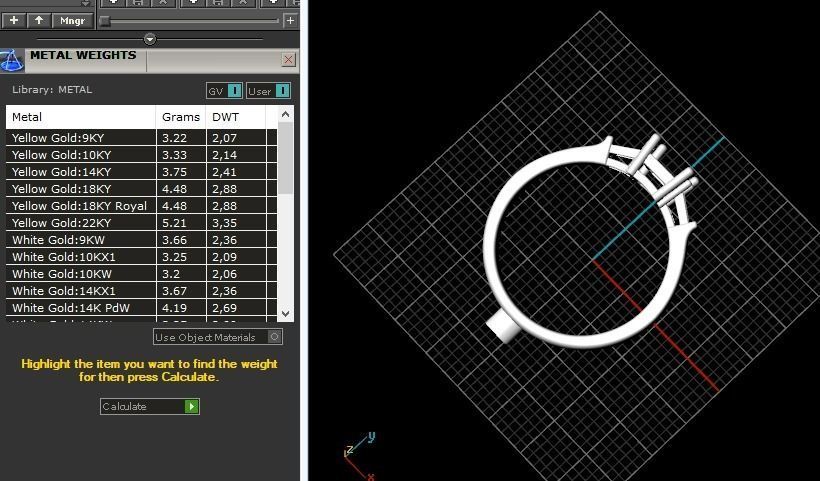Open the Mngr manager button

pyautogui.click(x=73, y=21)
